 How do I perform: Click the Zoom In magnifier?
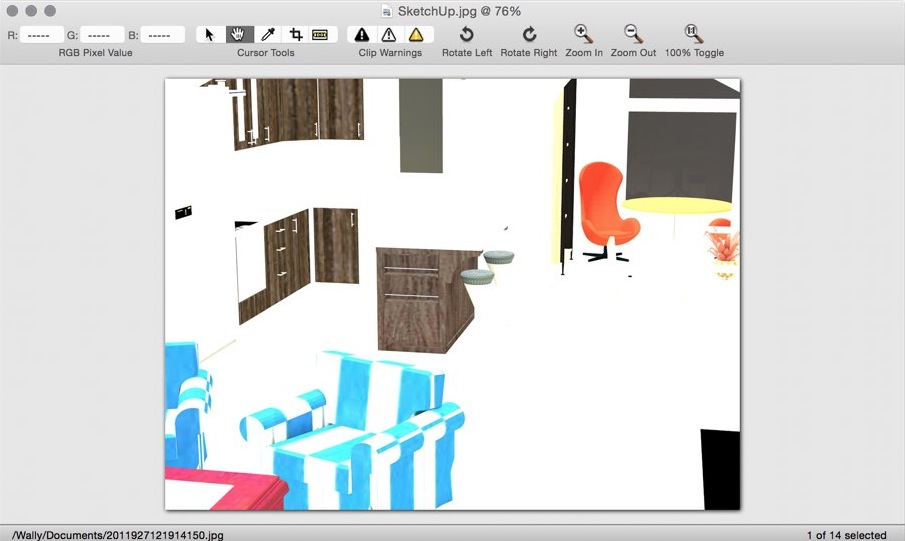[x=584, y=33]
